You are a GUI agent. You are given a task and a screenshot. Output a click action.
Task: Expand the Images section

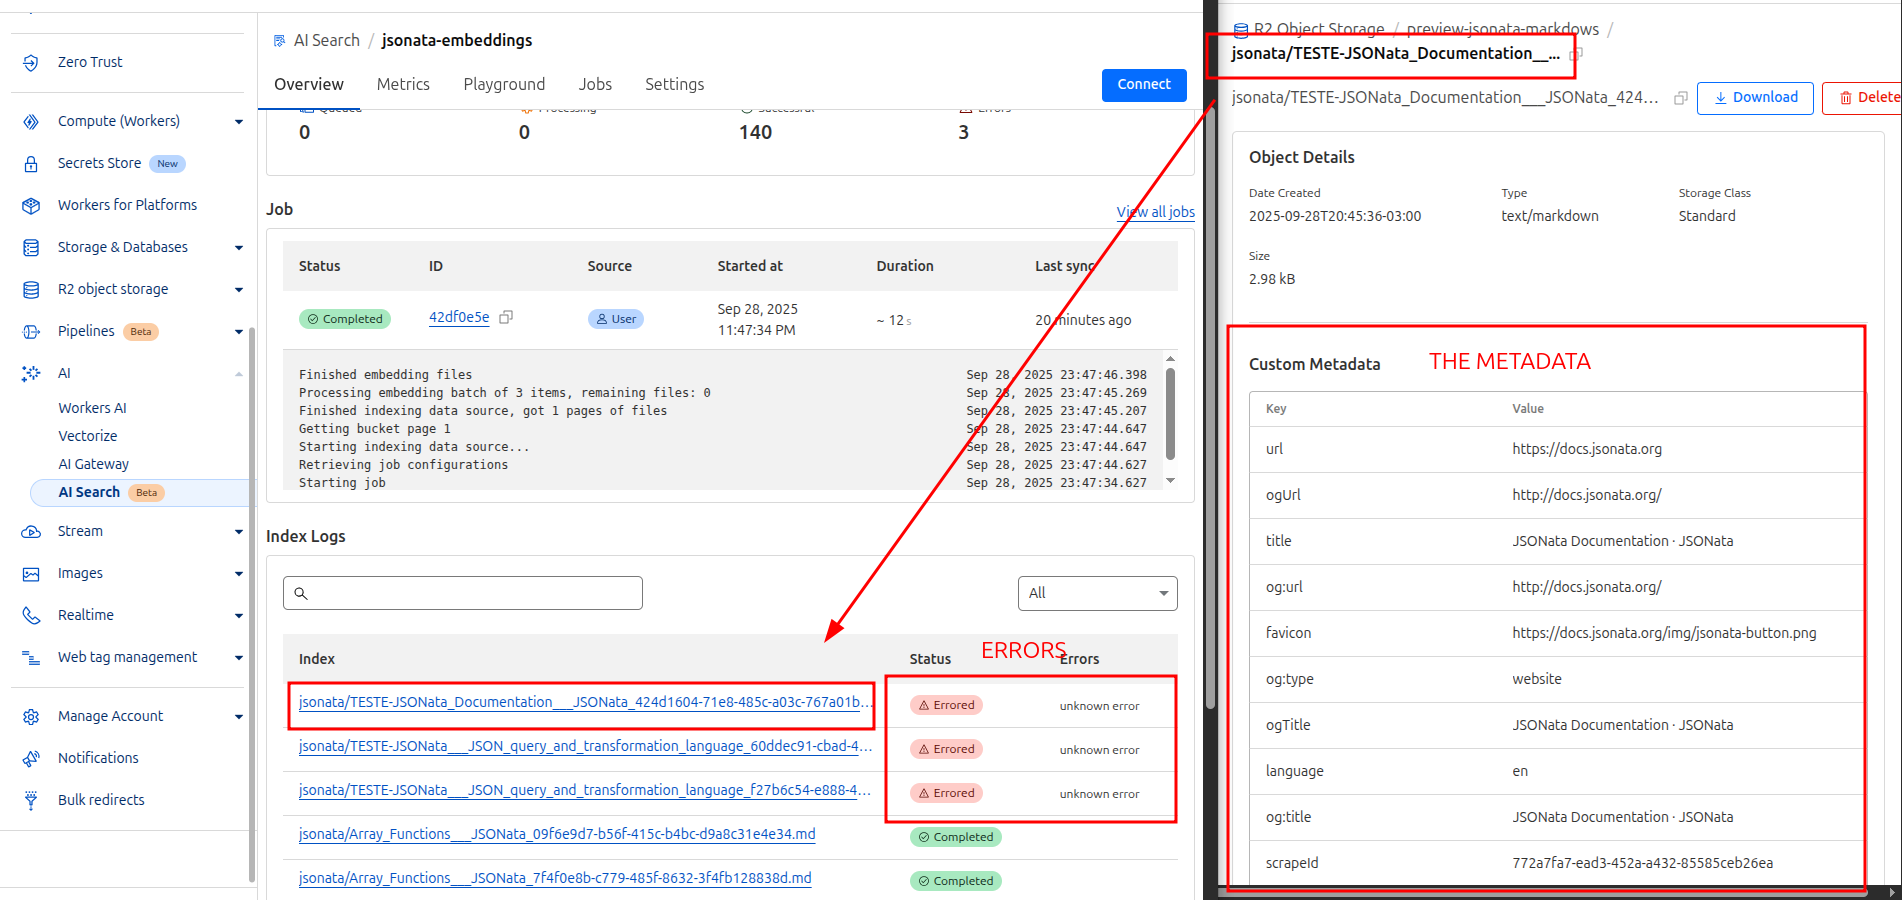(239, 574)
